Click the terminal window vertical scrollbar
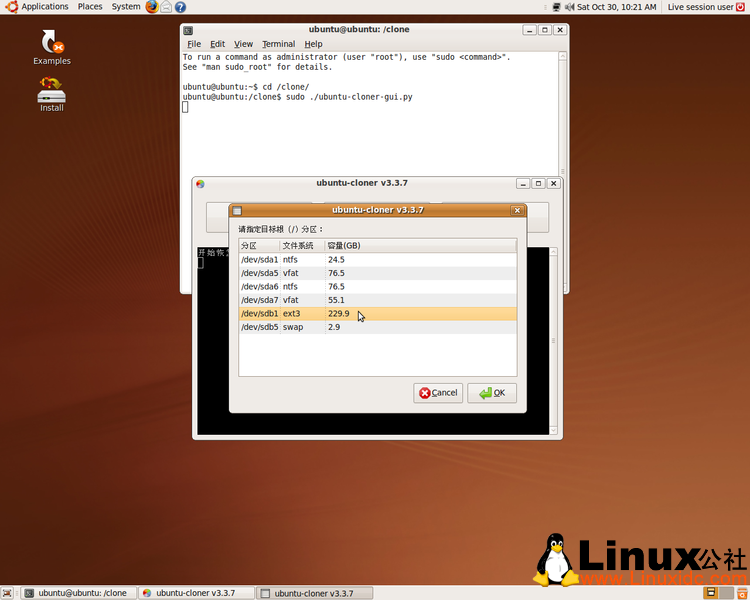Viewport: 750px width, 600px height. (562, 113)
